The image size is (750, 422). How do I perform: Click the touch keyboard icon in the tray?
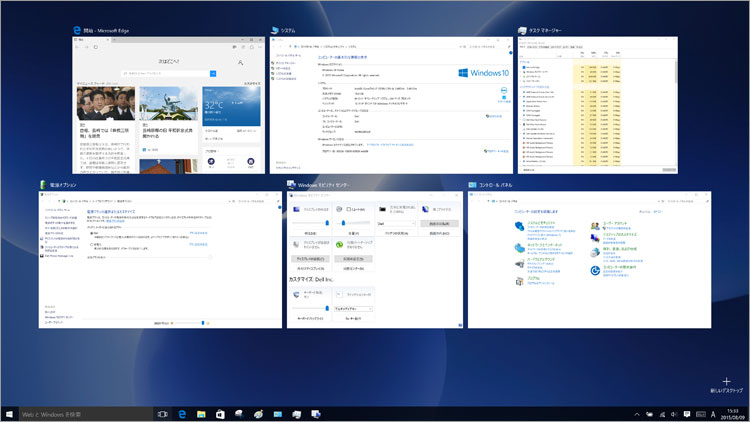pyautogui.click(x=700, y=414)
